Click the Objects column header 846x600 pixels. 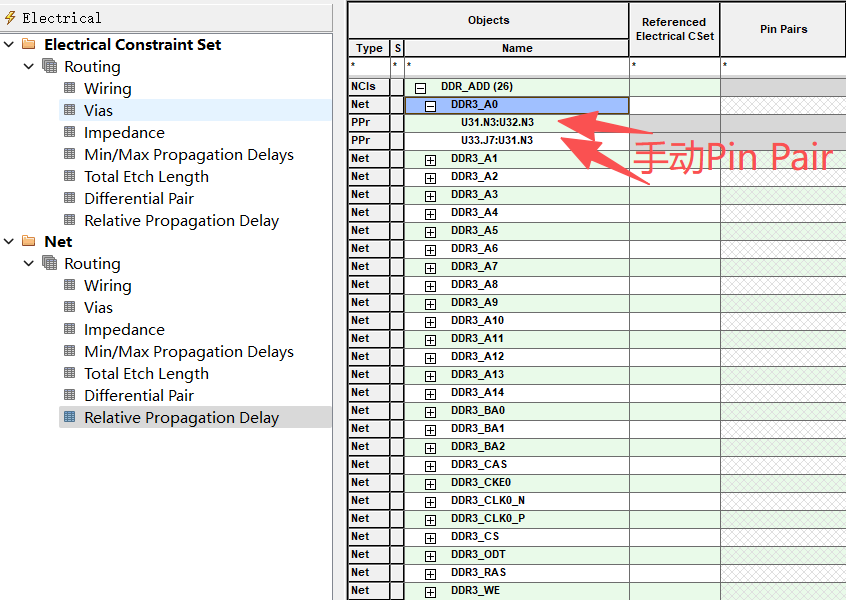pyautogui.click(x=488, y=21)
